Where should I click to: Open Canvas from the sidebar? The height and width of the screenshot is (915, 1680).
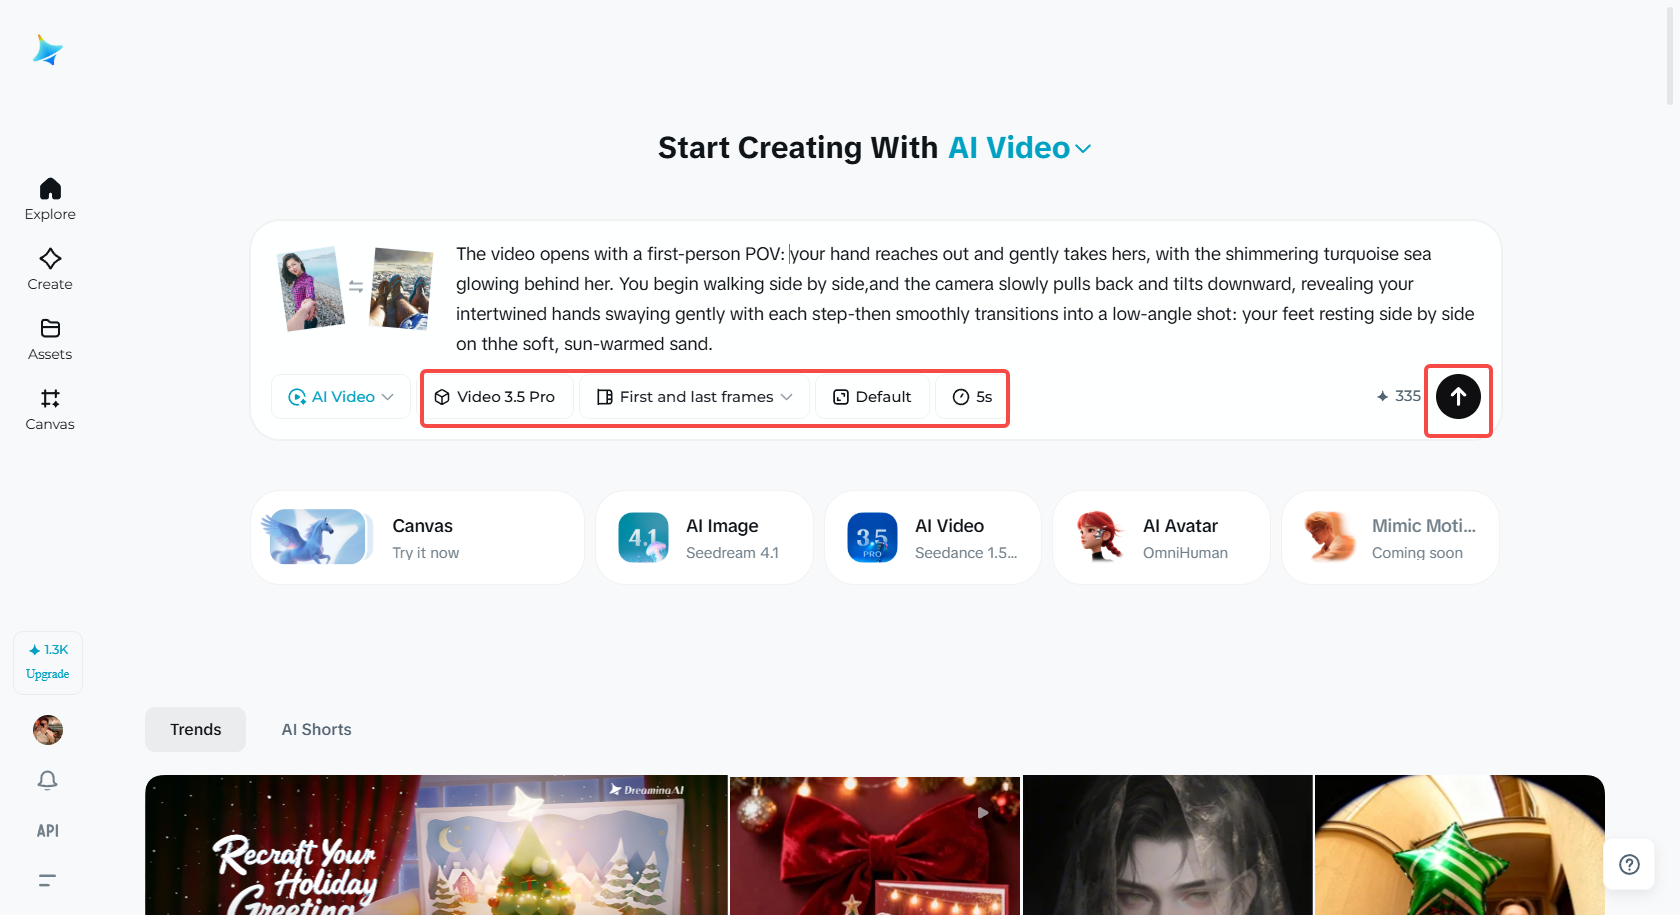click(50, 410)
